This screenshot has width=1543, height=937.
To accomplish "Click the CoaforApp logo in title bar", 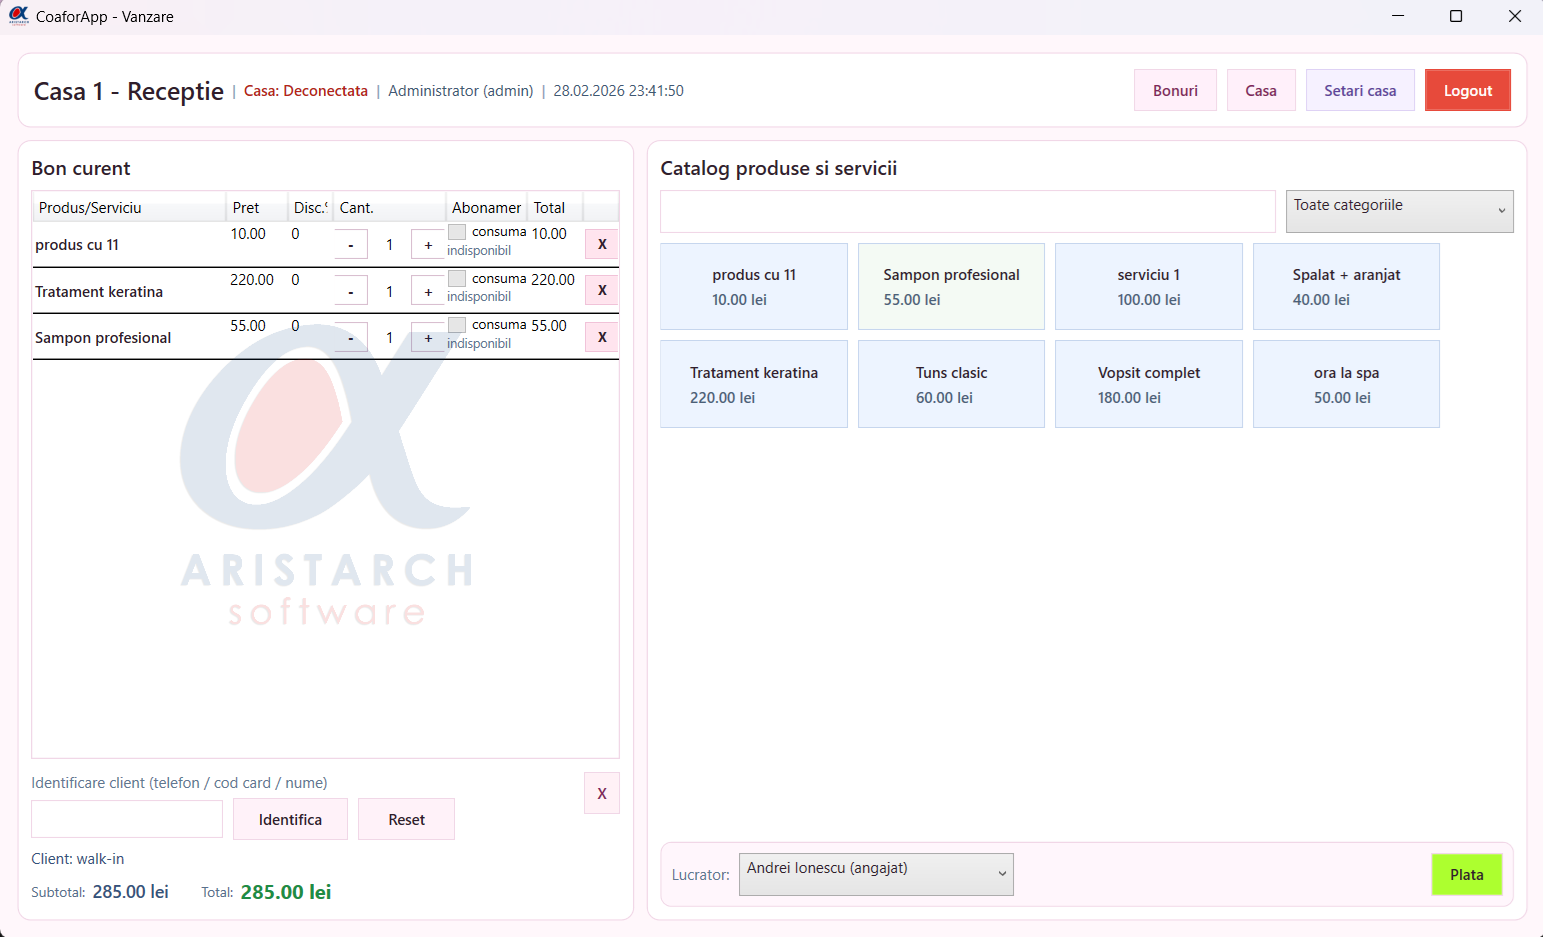I will pyautogui.click(x=18, y=16).
